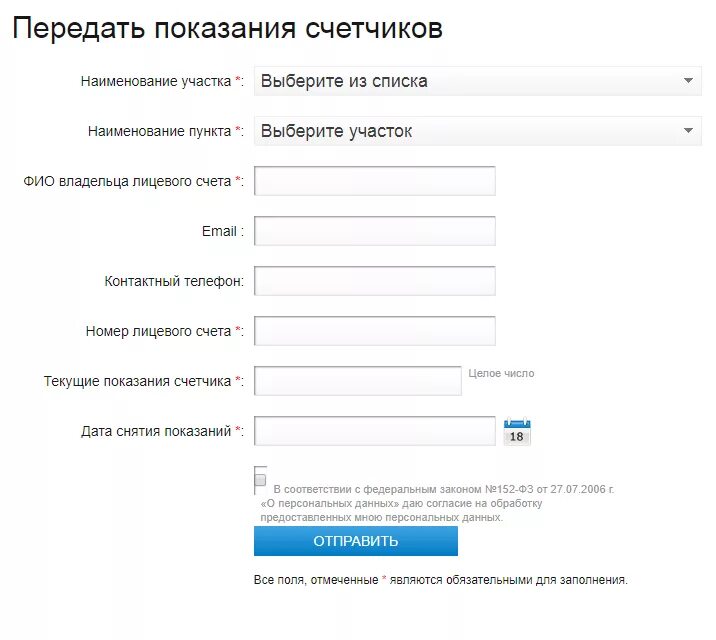Focus the ФИО владельца лицевого счета field

point(375,181)
